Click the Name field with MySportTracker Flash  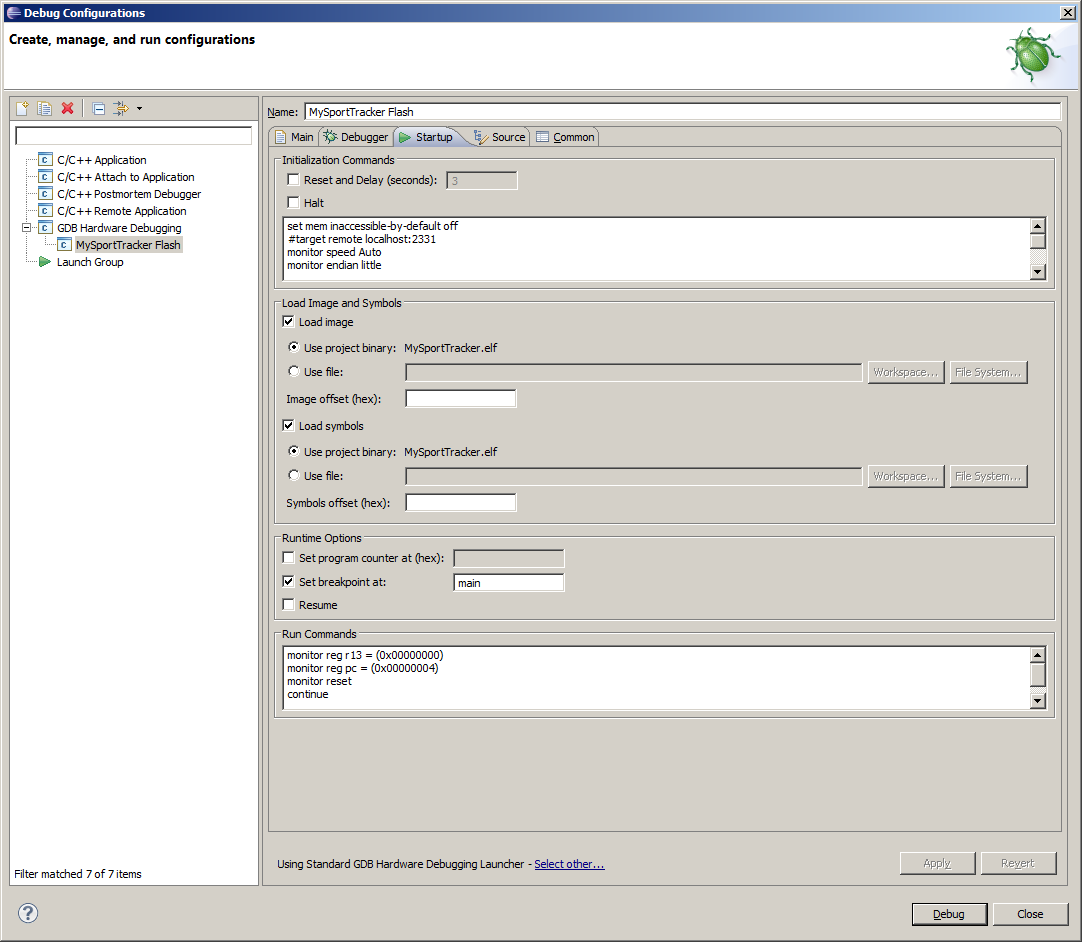(682, 112)
